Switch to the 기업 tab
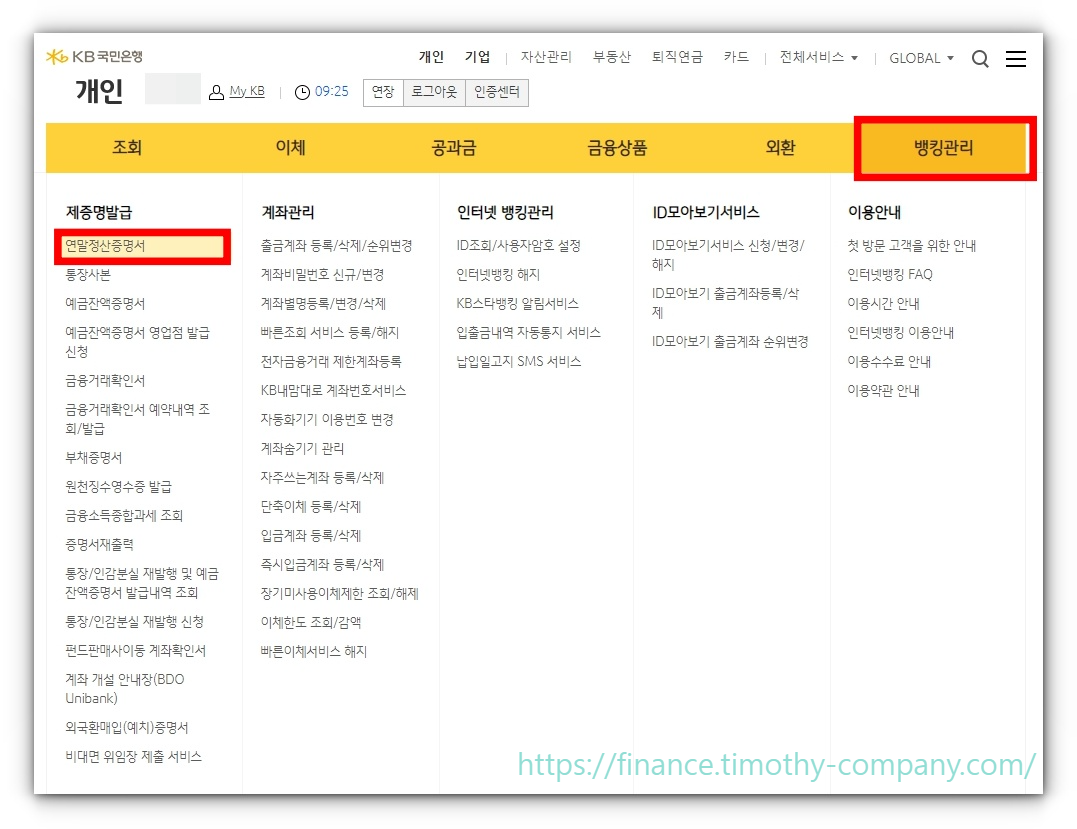This screenshot has height=829, width=1077. coord(478,57)
